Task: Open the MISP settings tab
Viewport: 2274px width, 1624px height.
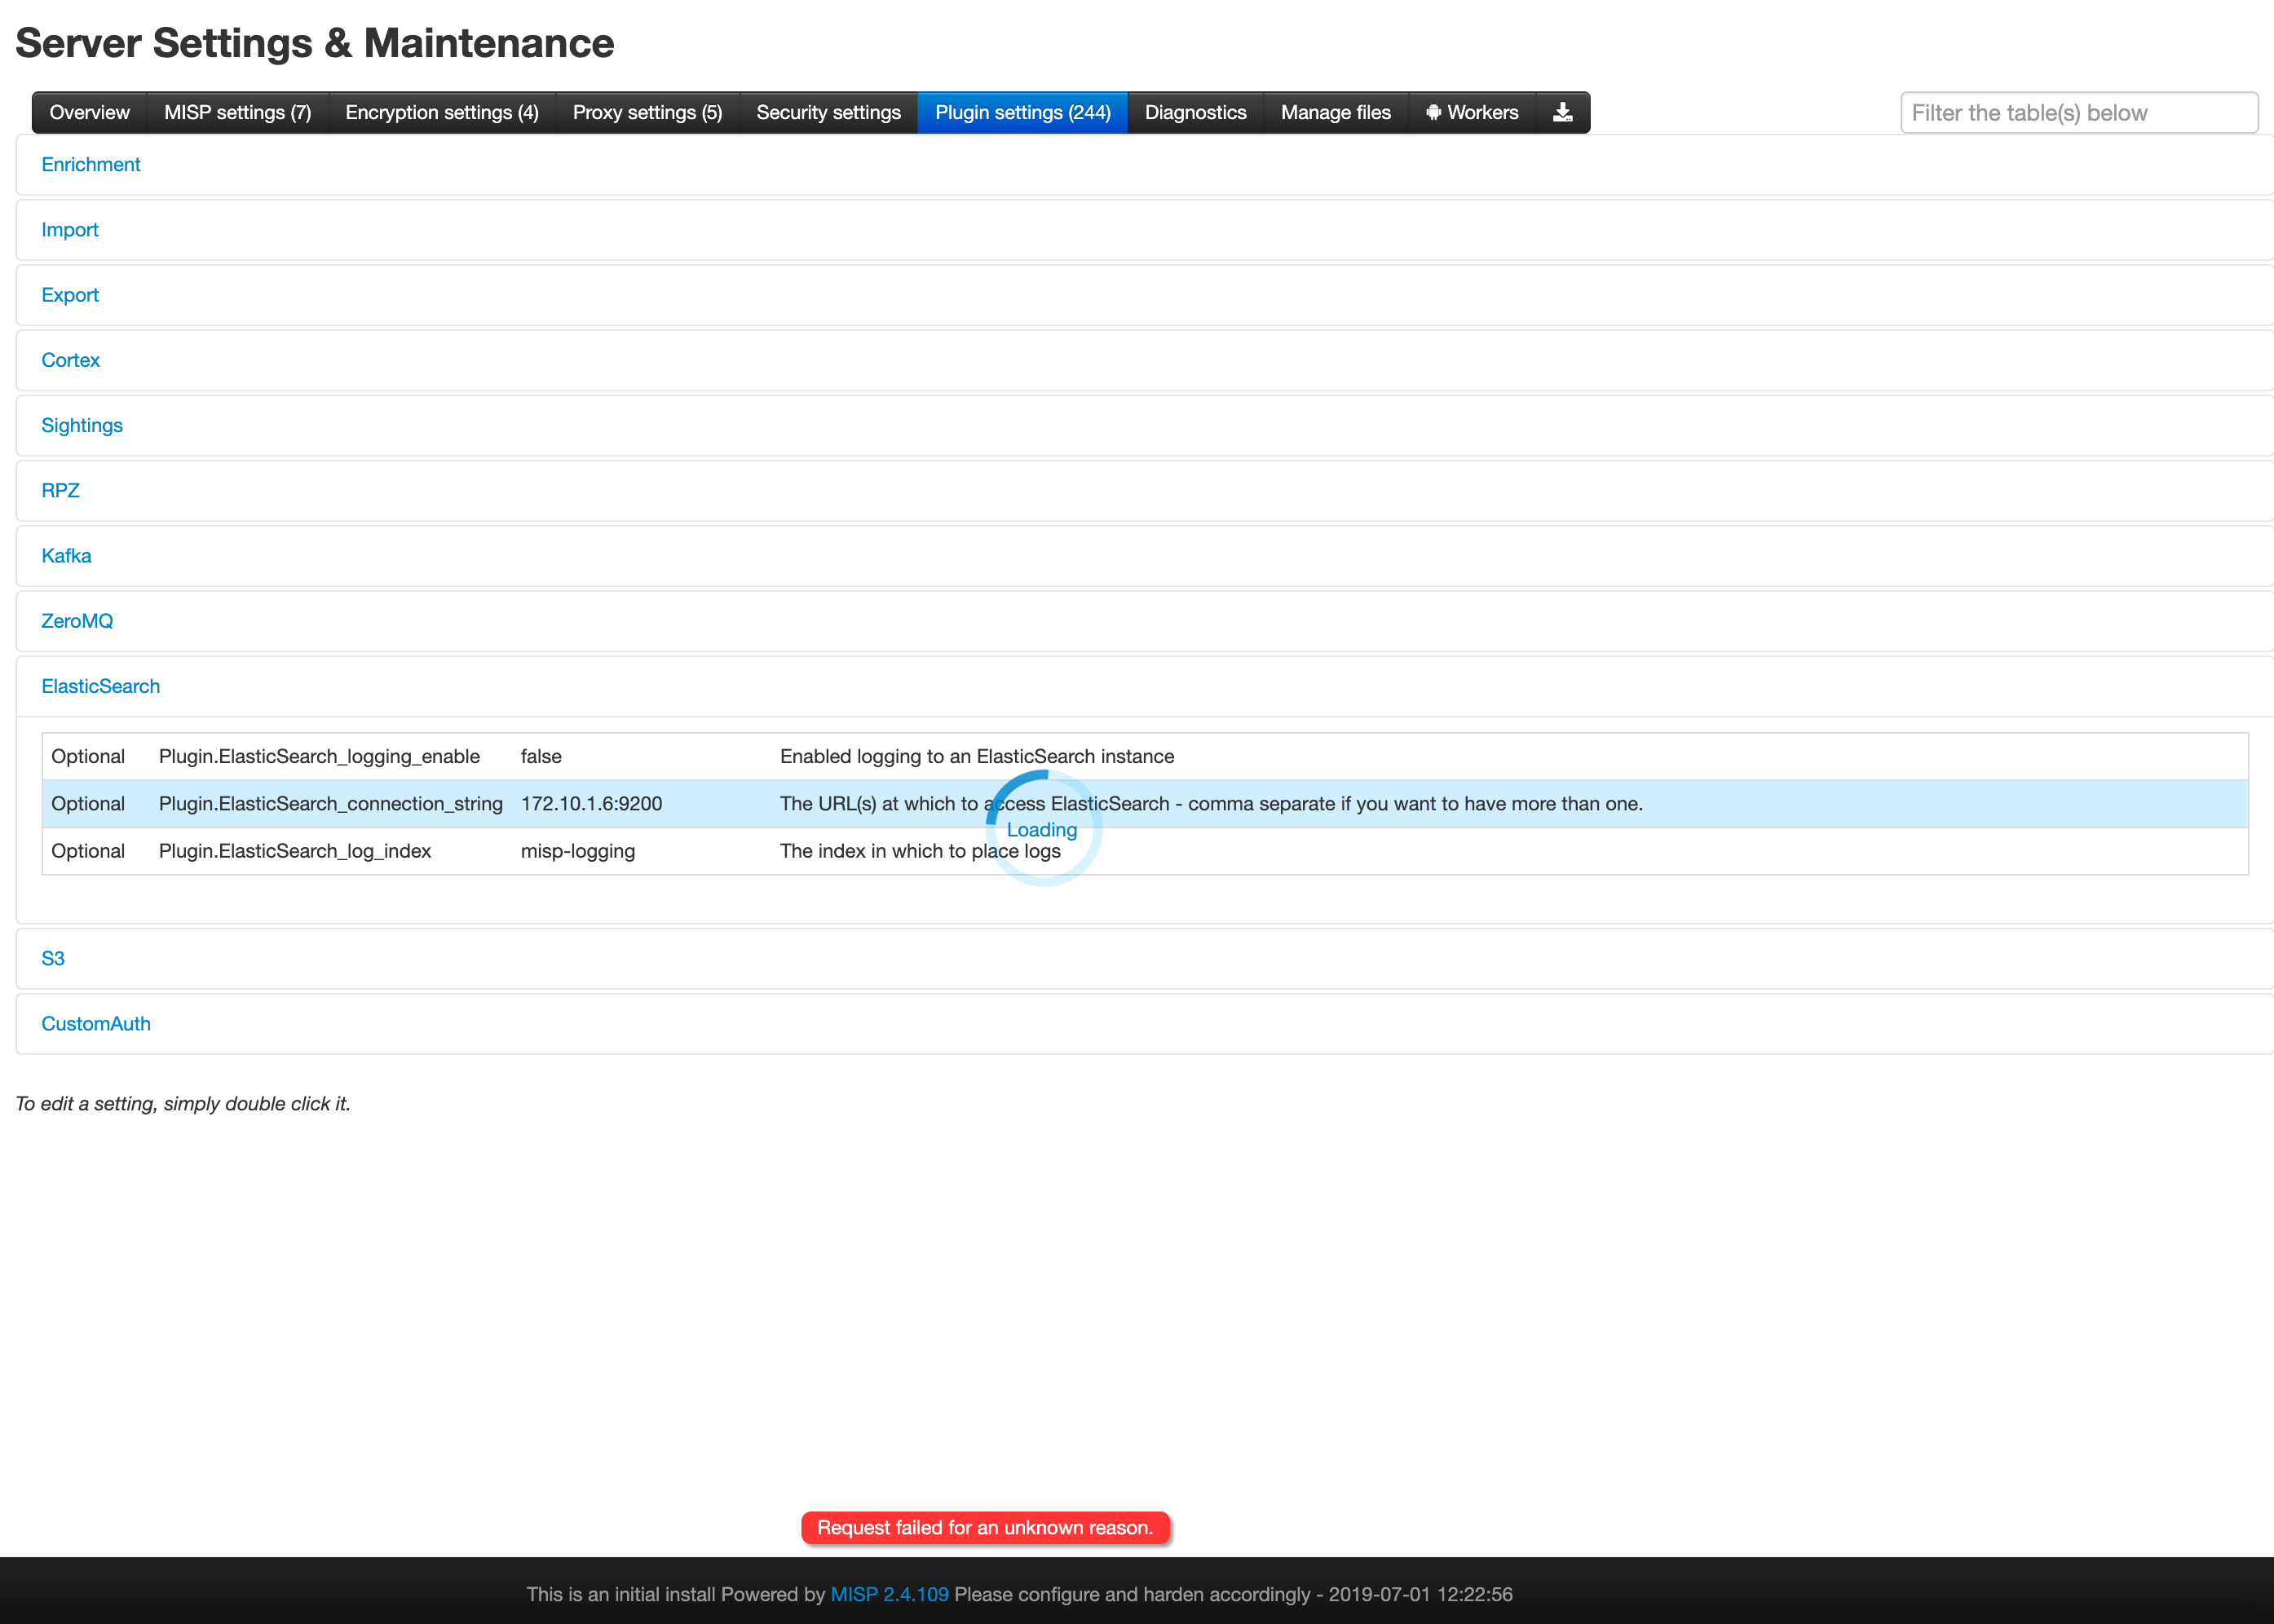Action: click(238, 112)
